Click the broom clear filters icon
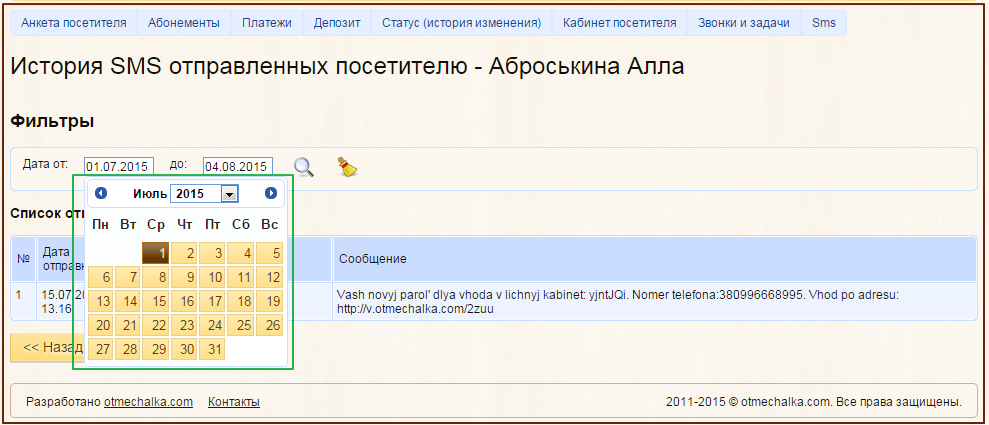This screenshot has height=425, width=989. tap(346, 167)
